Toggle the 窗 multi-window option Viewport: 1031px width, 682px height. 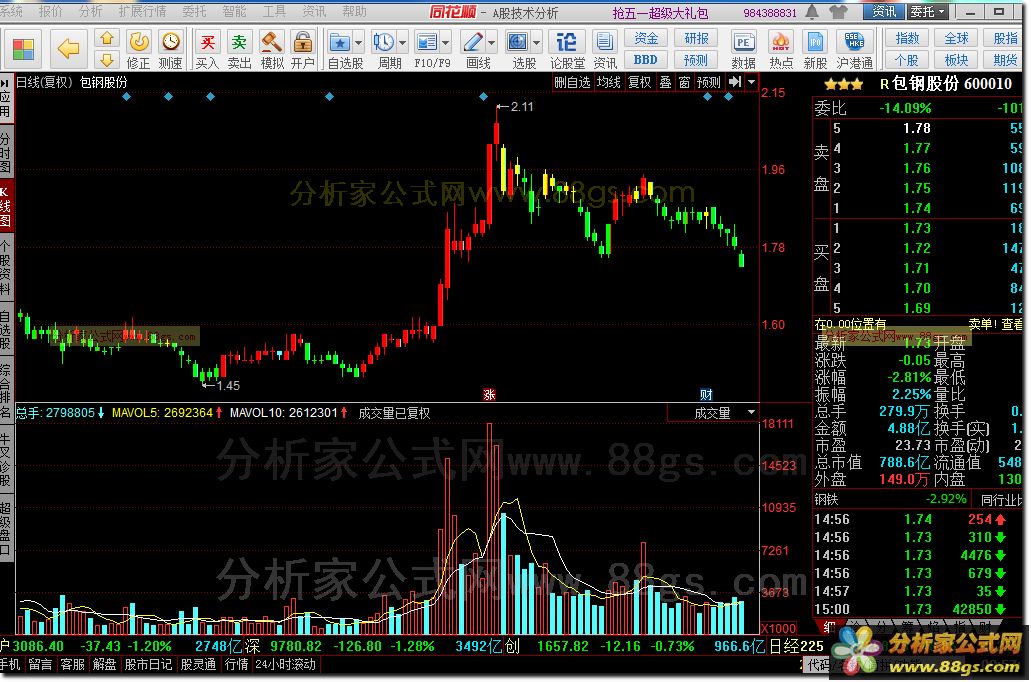pyautogui.click(x=684, y=82)
